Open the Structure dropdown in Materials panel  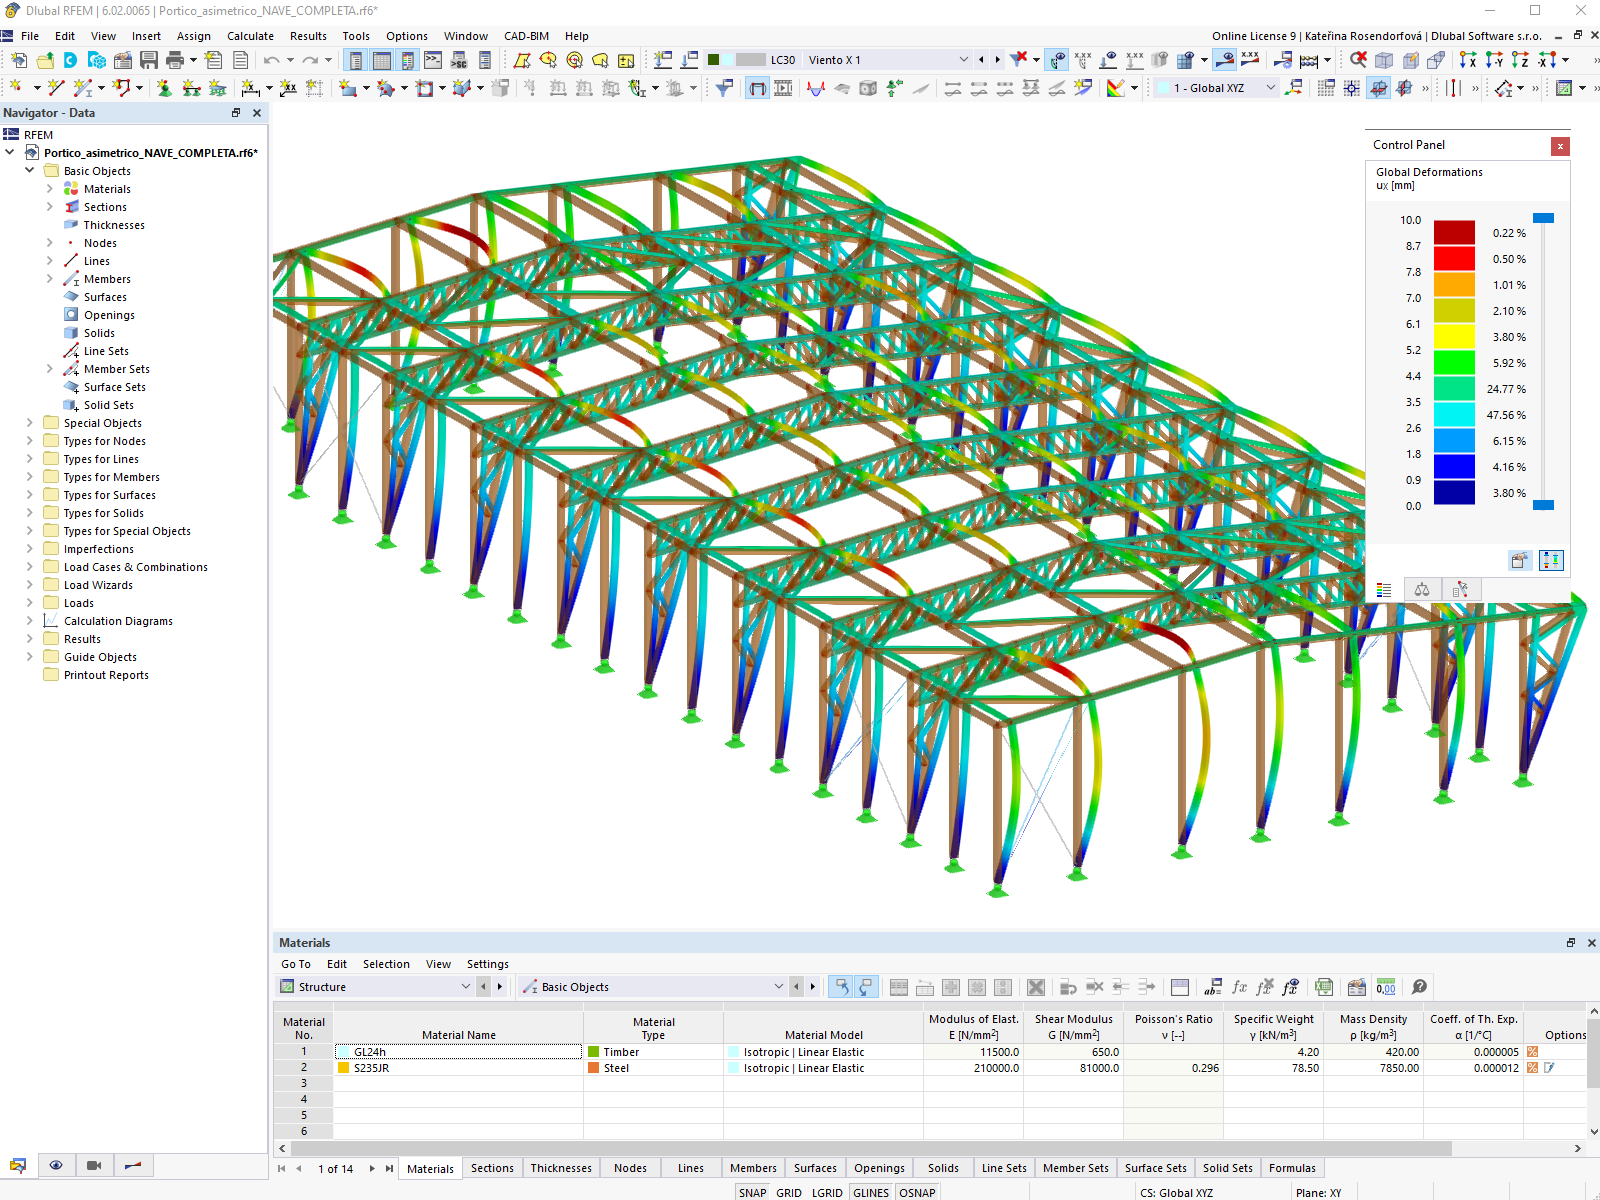click(x=465, y=987)
